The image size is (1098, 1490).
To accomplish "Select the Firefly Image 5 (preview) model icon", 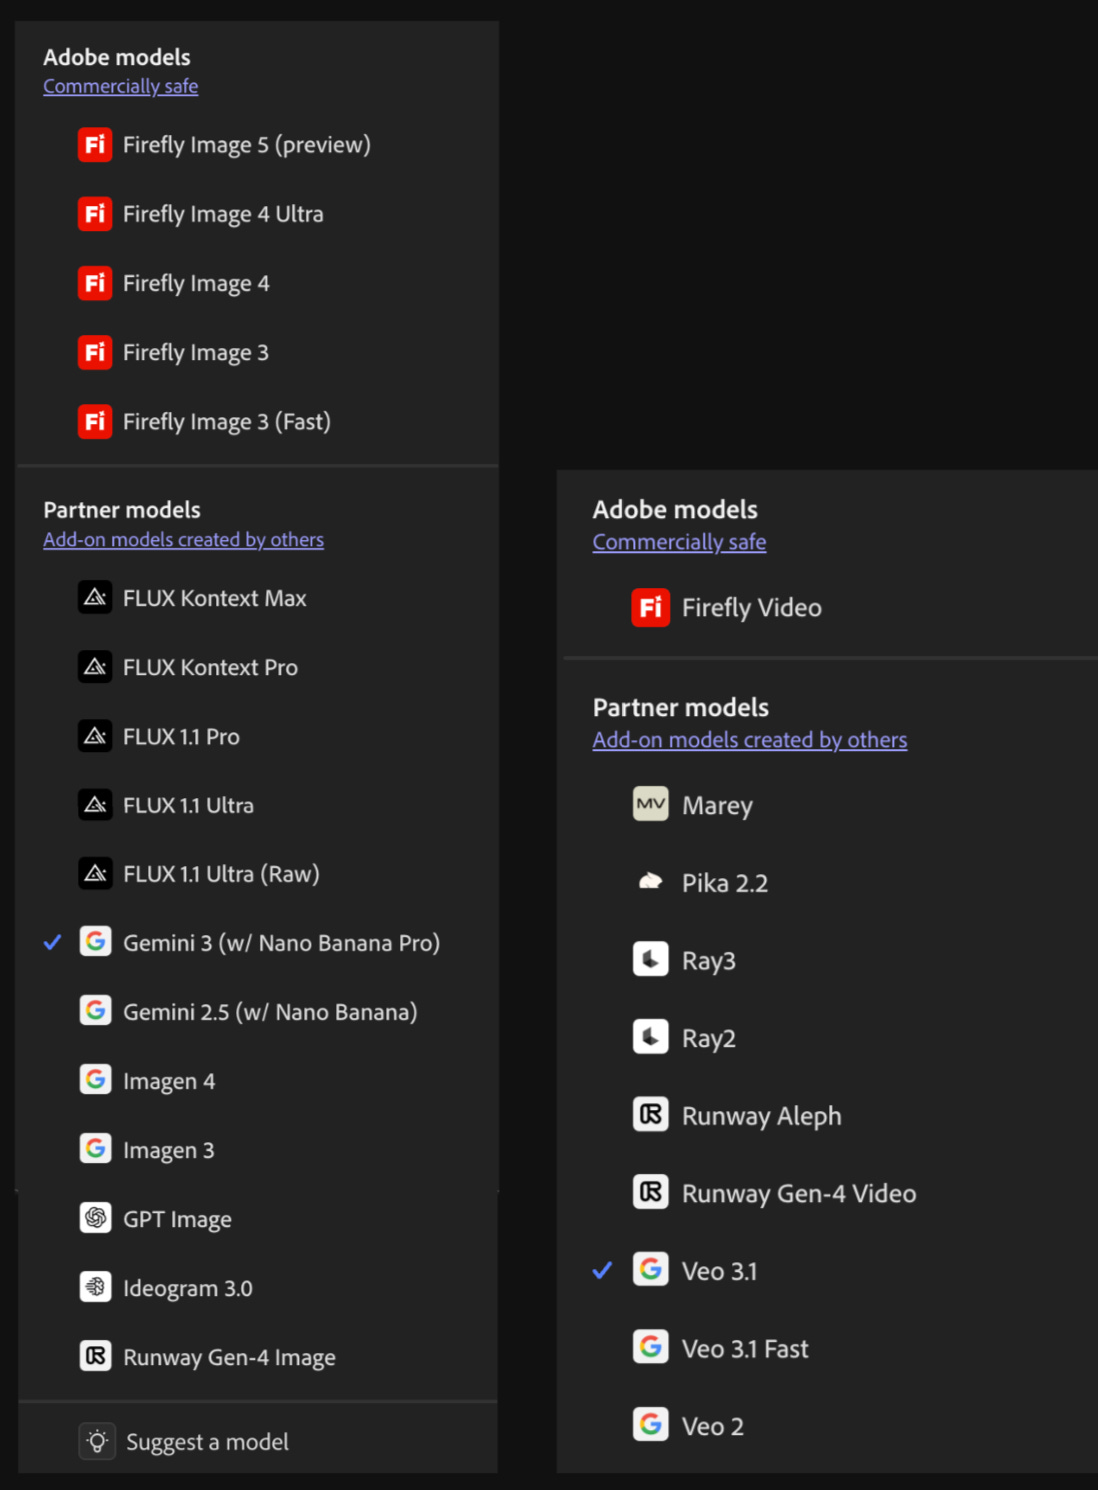I will 94,145.
